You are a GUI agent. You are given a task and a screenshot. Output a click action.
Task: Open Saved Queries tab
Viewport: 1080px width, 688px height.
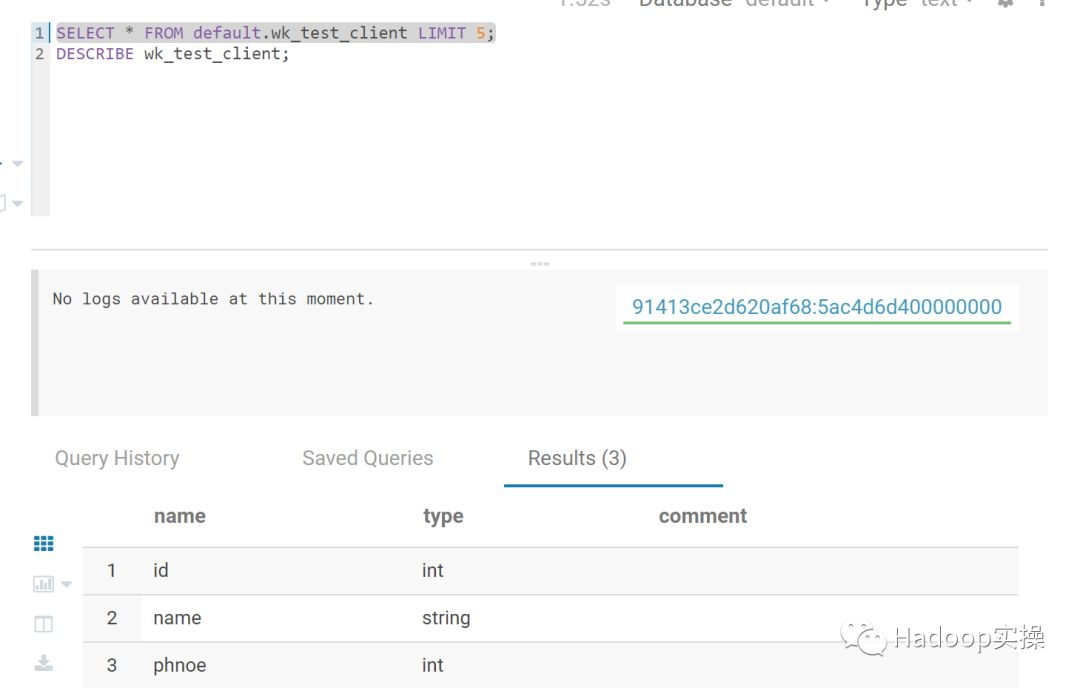(x=368, y=459)
